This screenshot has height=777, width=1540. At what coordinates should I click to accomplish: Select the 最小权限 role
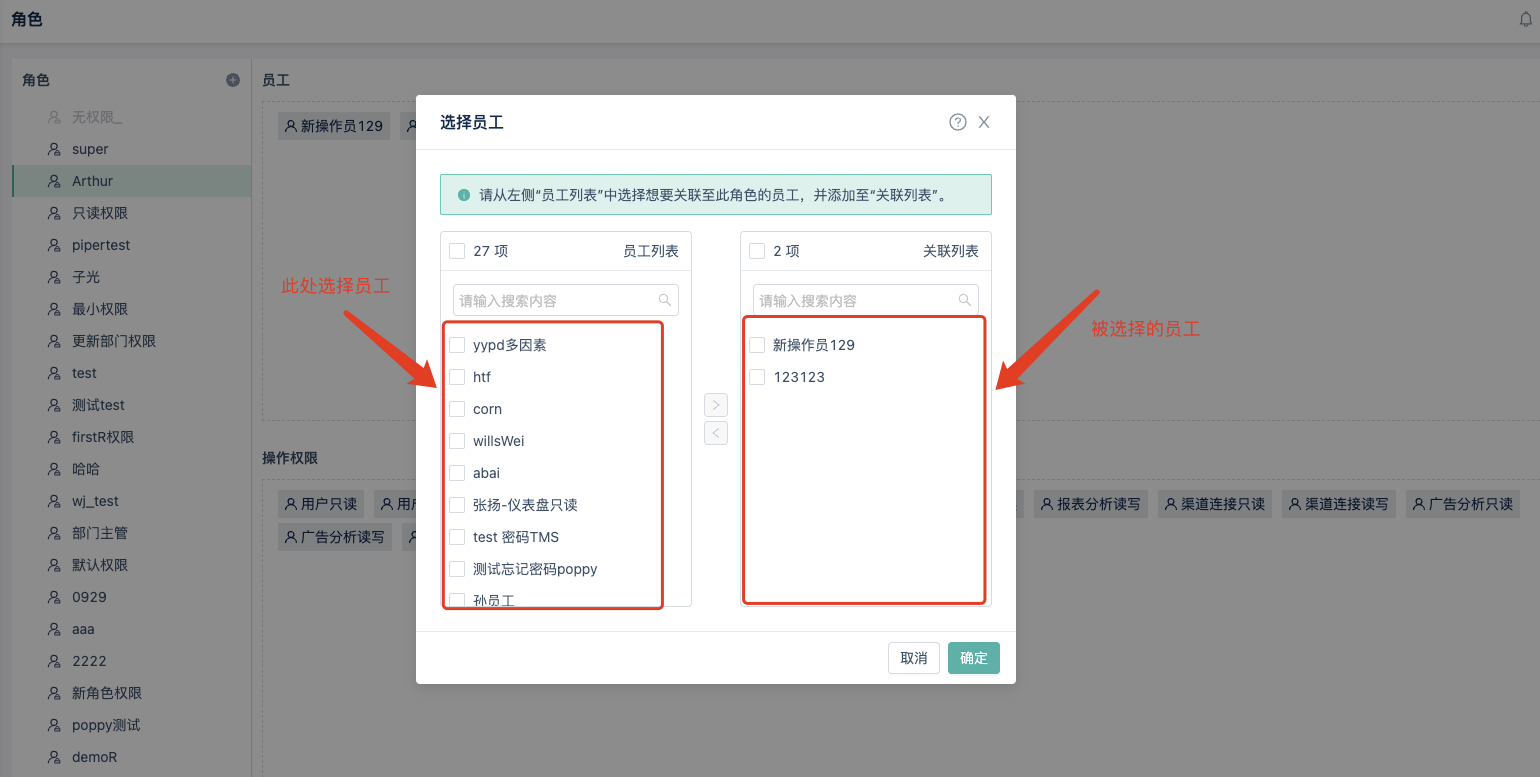pyautogui.click(x=131, y=309)
